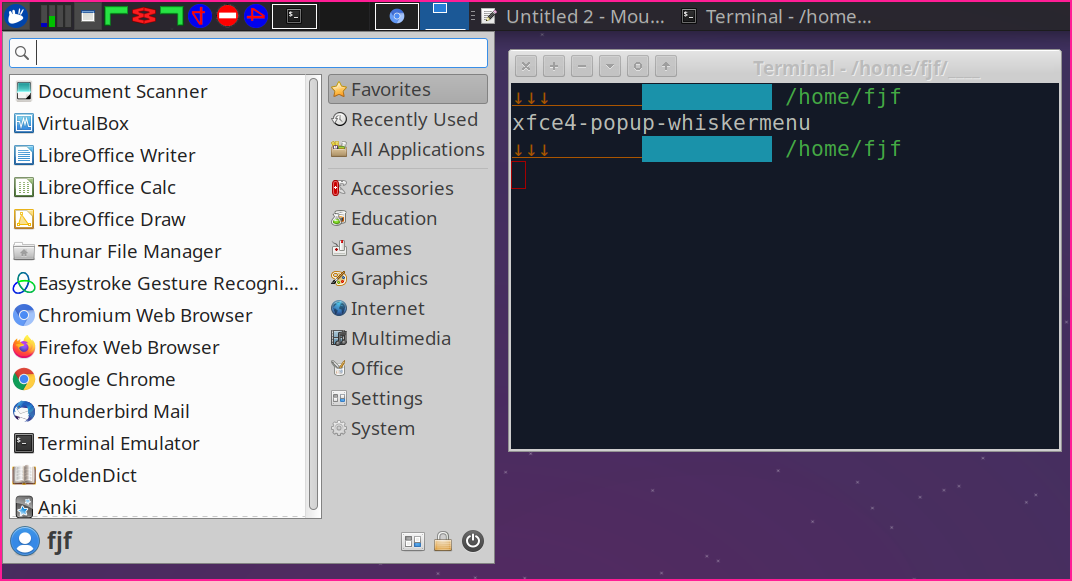Open Google Chrome from favorites
Image resolution: width=1072 pixels, height=581 pixels.
point(159,380)
